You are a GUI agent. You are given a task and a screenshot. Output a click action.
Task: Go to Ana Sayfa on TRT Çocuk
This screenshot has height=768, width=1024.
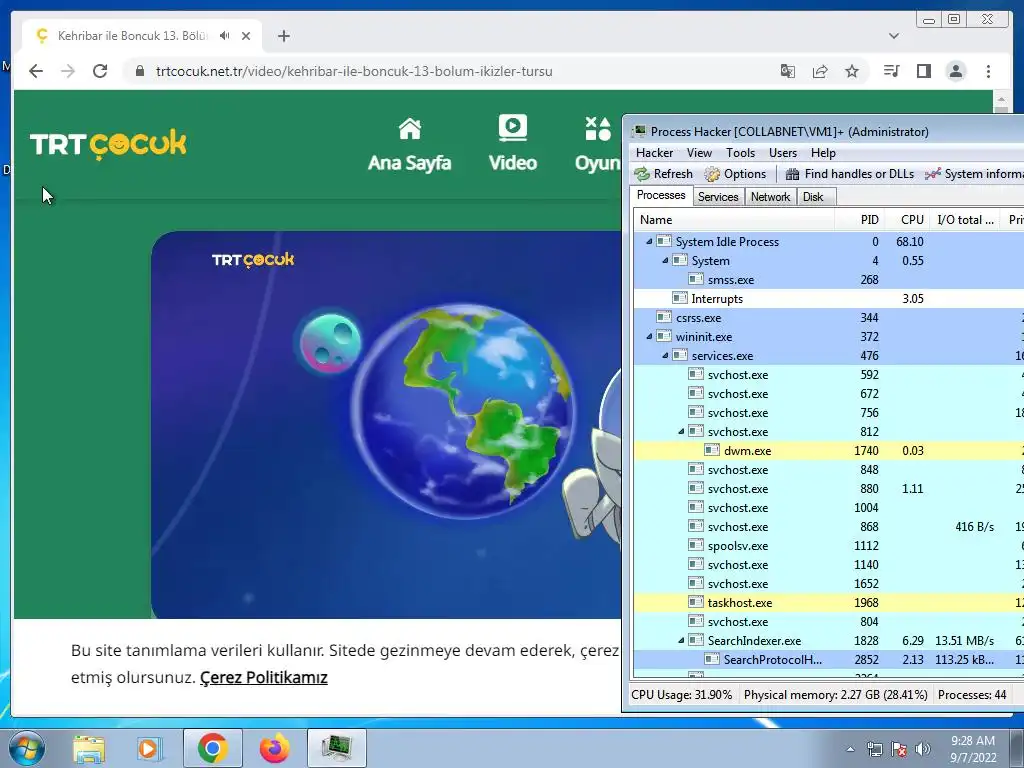409,145
